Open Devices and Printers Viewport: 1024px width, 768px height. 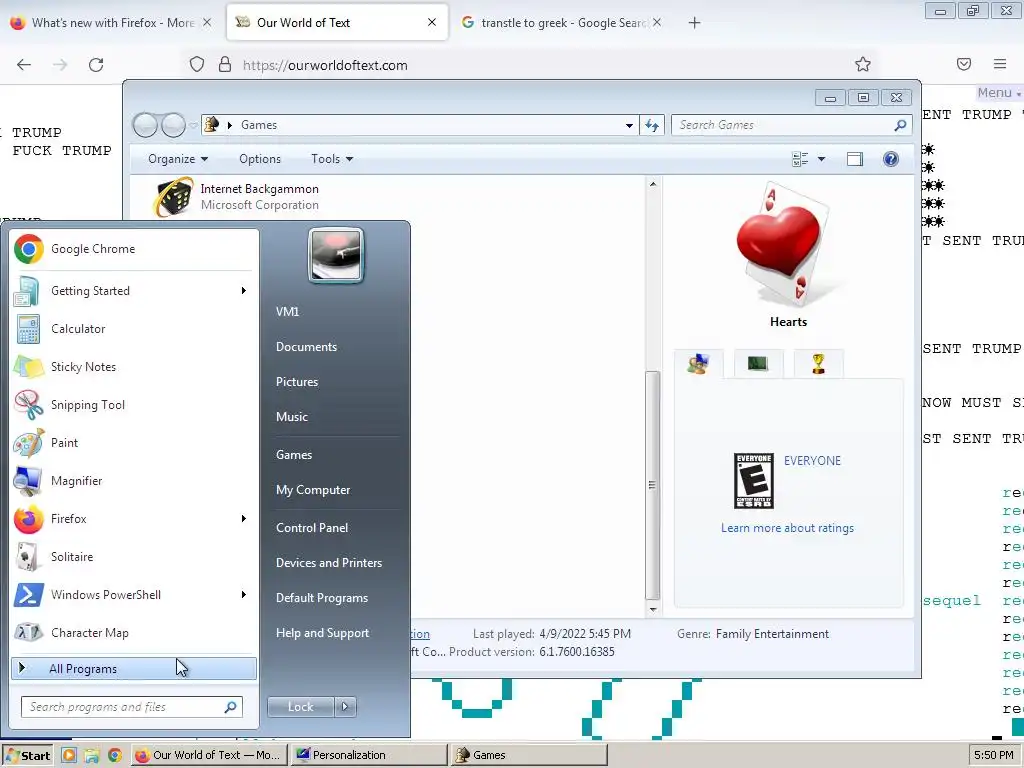tap(328, 562)
